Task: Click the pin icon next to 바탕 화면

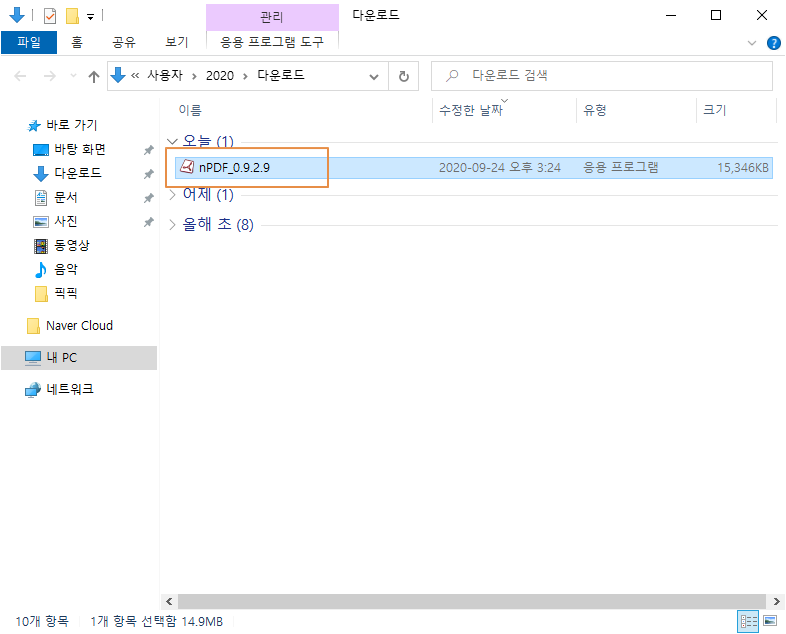Action: (148, 150)
